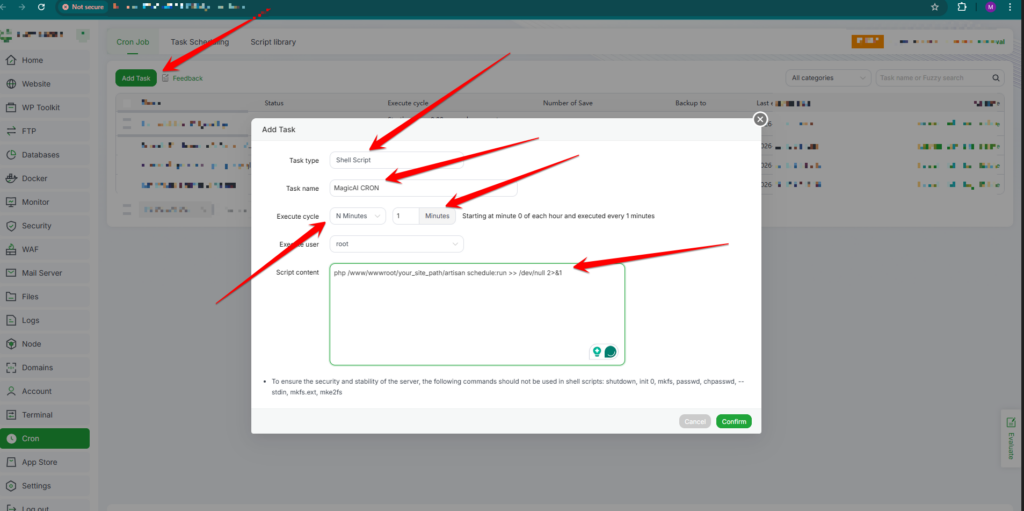Click the search magnifier icon
1024x511 pixels.
[x=996, y=78]
